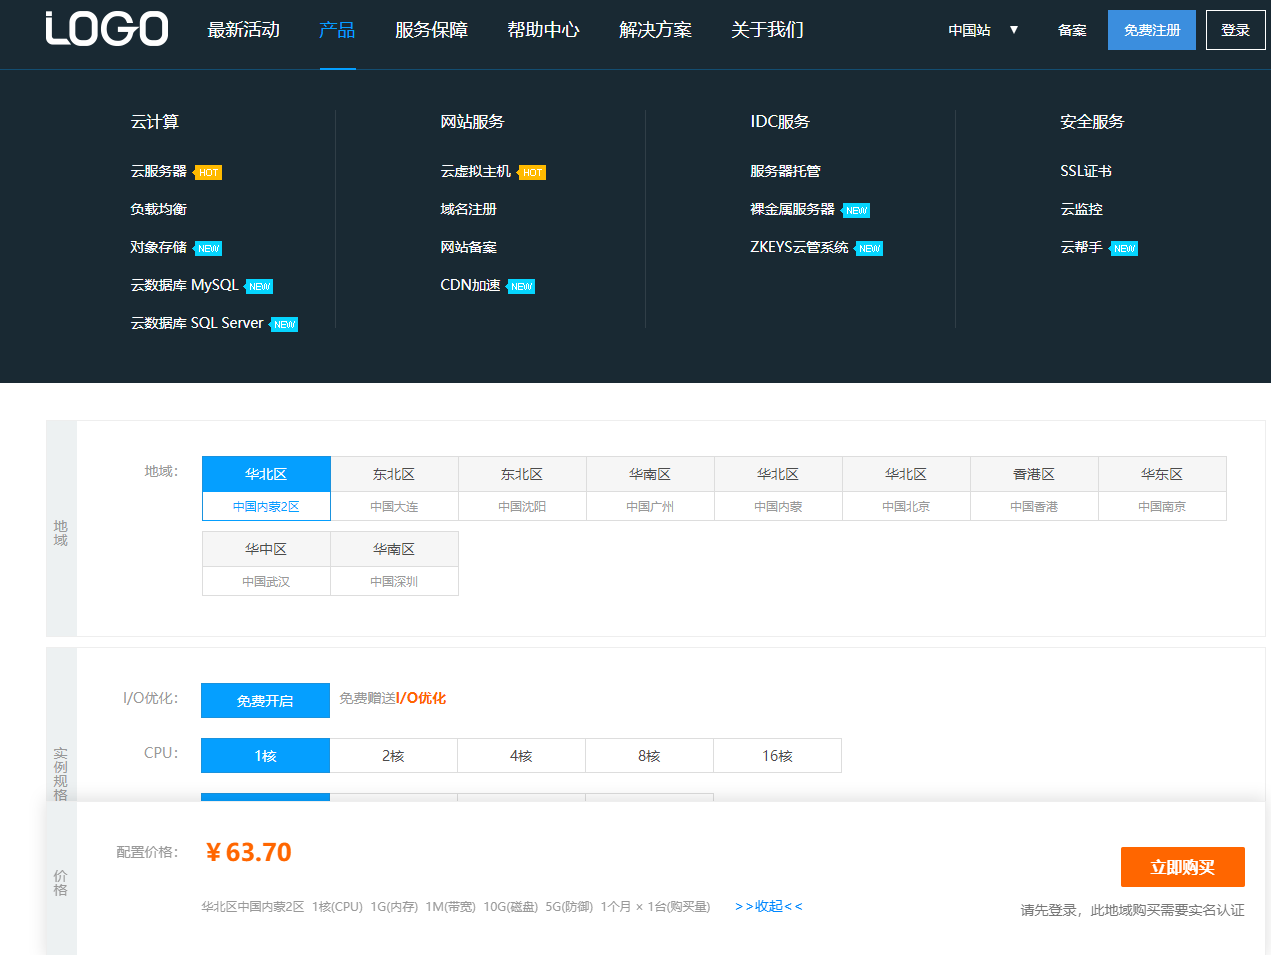Open 帮助中心 nav item

(543, 30)
